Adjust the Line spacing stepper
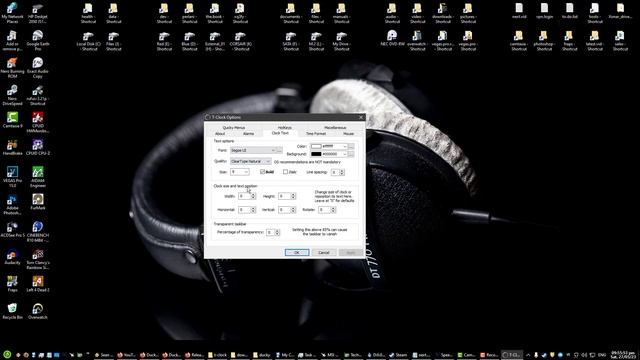The width and height of the screenshot is (640, 360). click(342, 172)
